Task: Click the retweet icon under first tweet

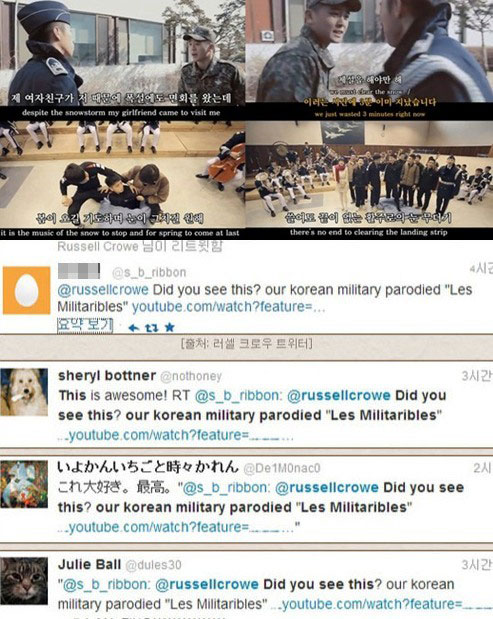Action: tap(152, 328)
